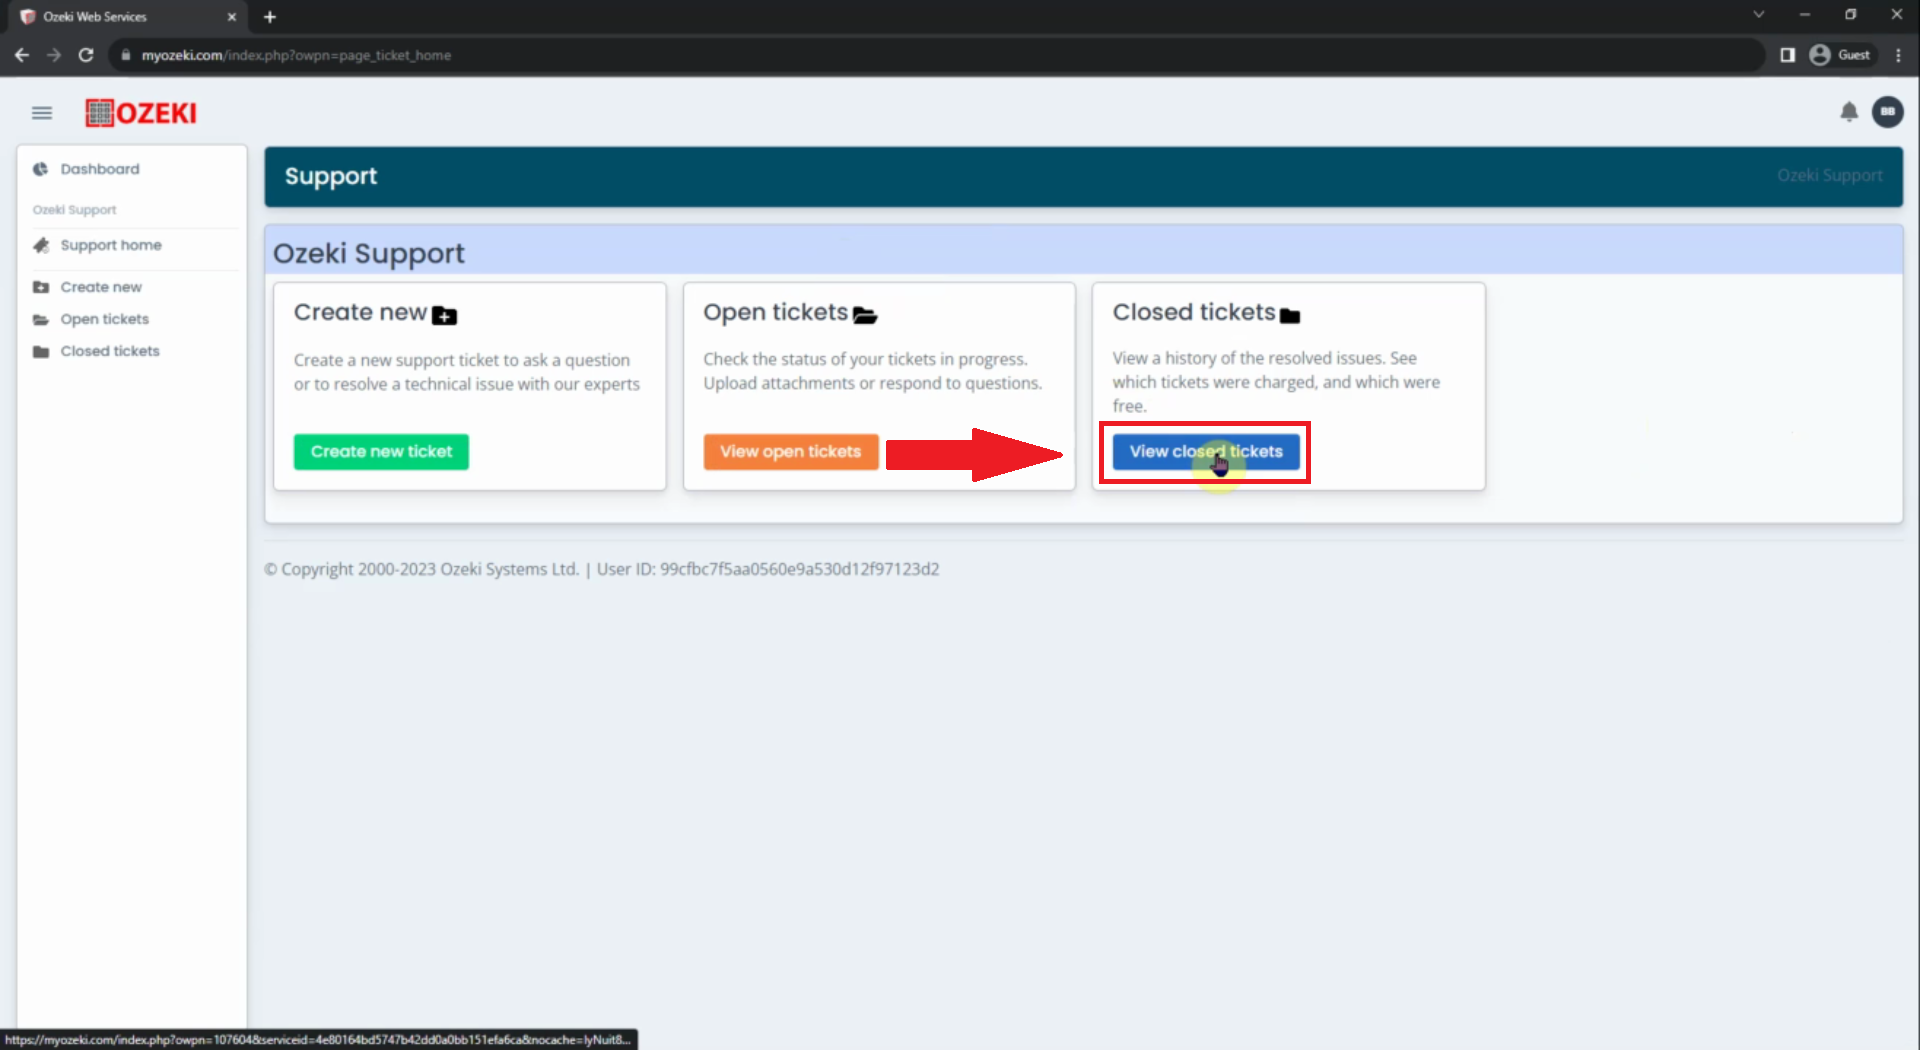Viewport: 1920px width, 1050px height.
Task: Click the Create new ticket button
Action: click(x=381, y=452)
